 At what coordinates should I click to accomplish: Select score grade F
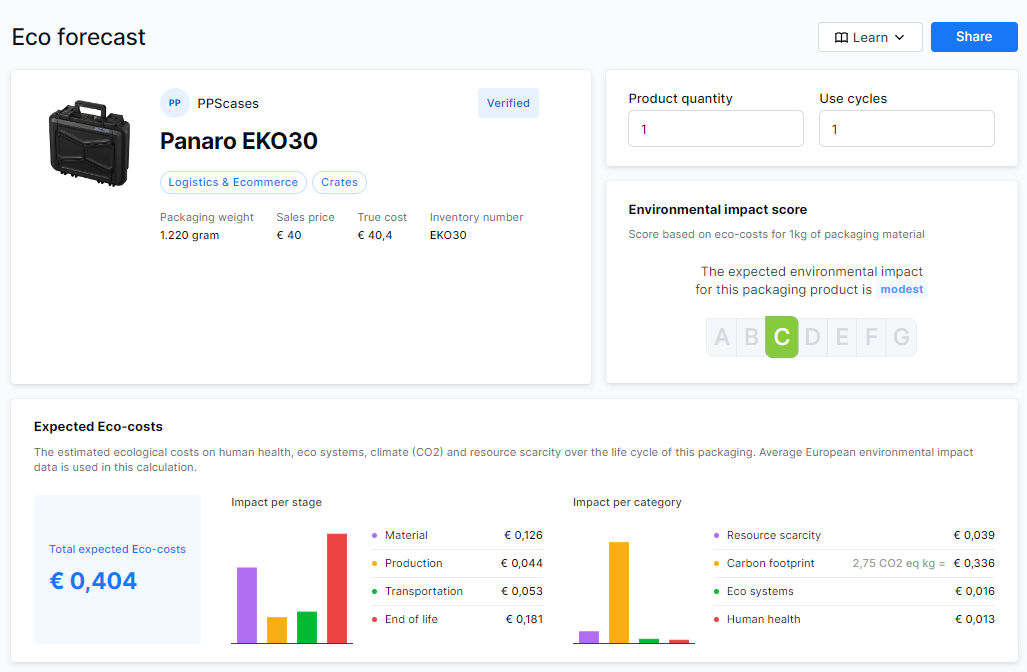[871, 337]
